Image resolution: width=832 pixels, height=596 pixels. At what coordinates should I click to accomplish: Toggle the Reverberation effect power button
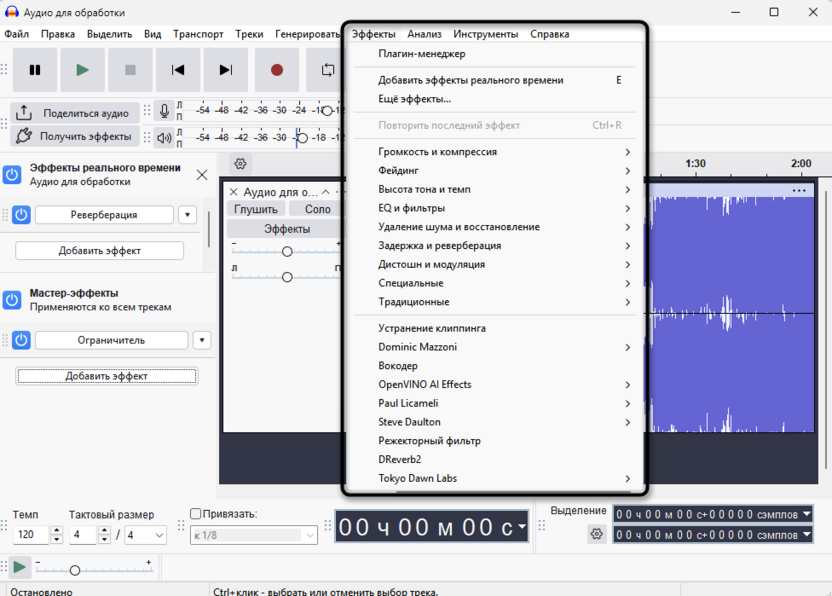click(x=21, y=215)
